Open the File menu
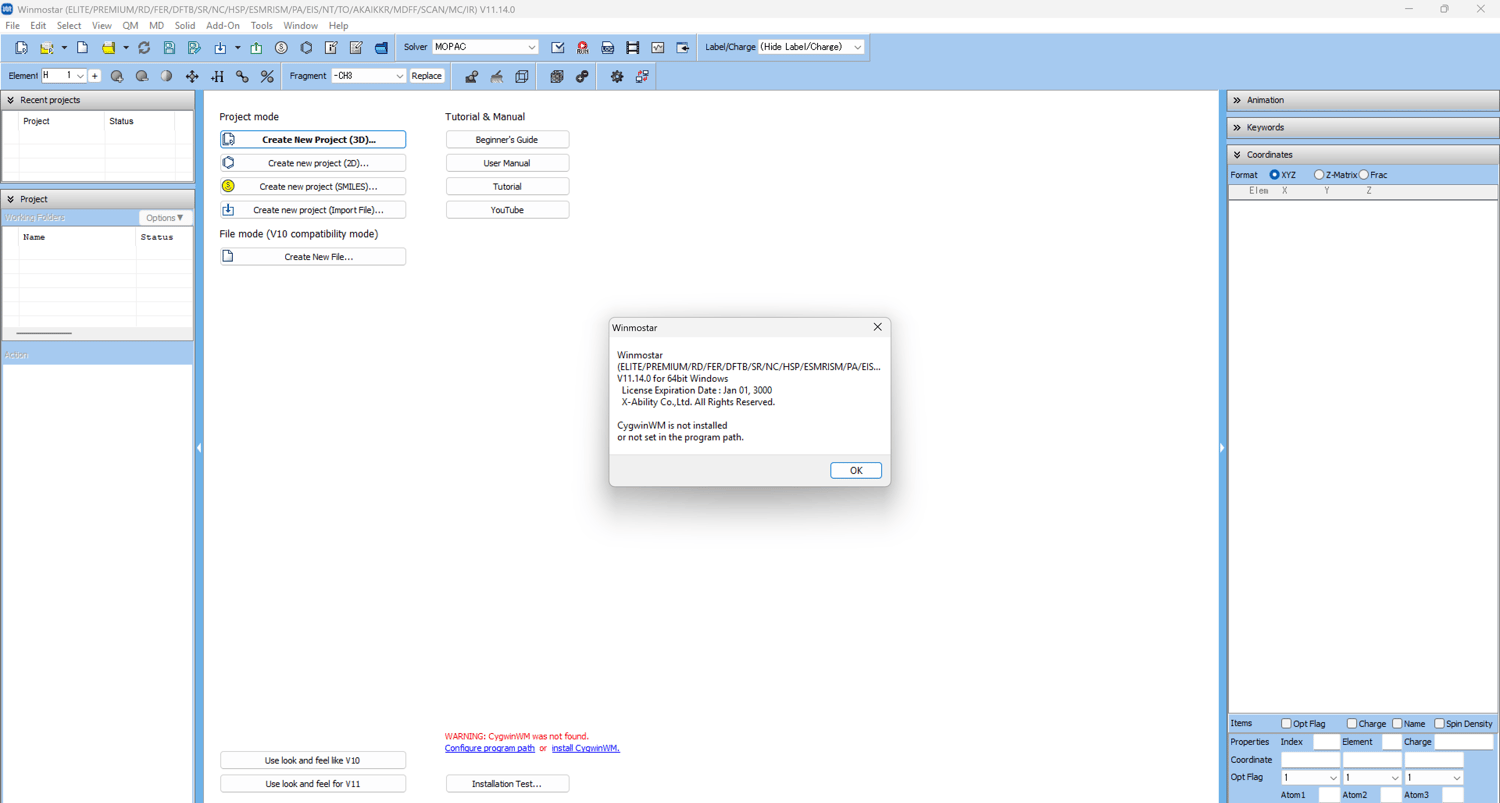 click(x=12, y=26)
